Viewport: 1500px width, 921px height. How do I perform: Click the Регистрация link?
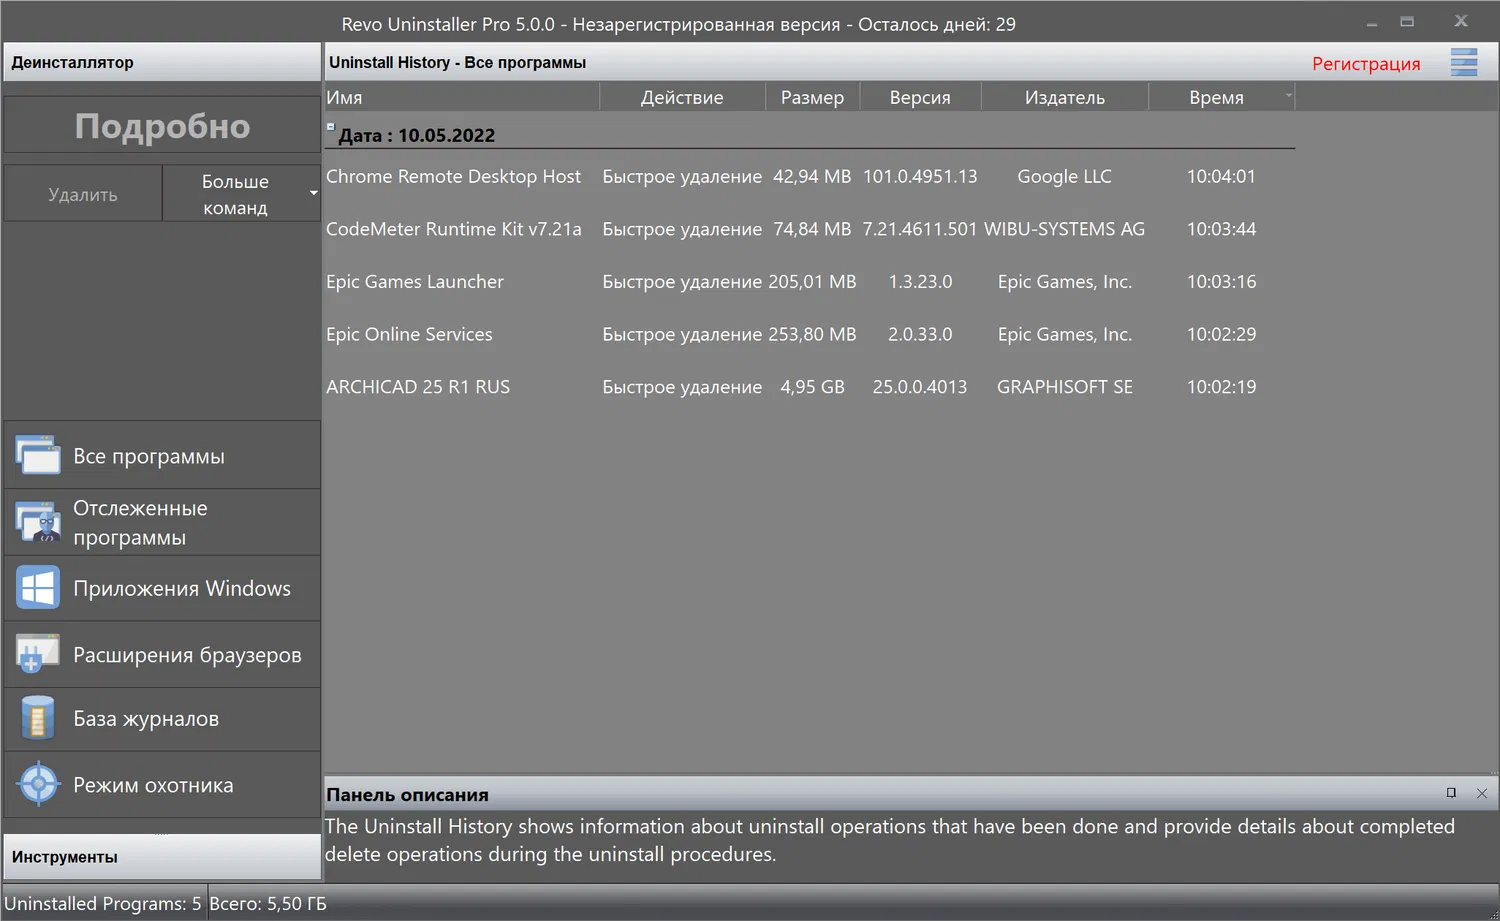pyautogui.click(x=1366, y=64)
